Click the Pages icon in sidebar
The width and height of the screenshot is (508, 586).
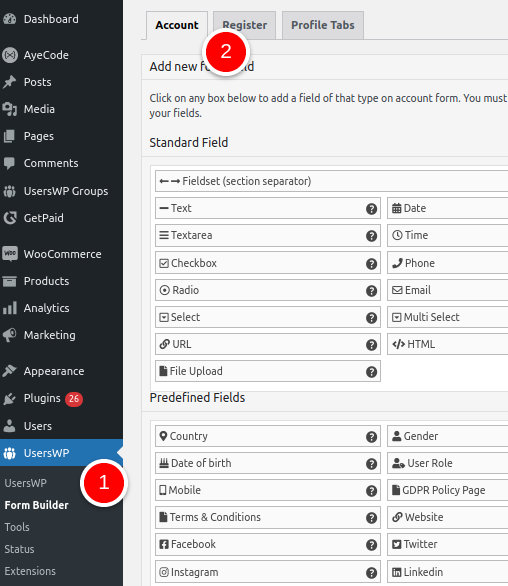click(x=10, y=136)
